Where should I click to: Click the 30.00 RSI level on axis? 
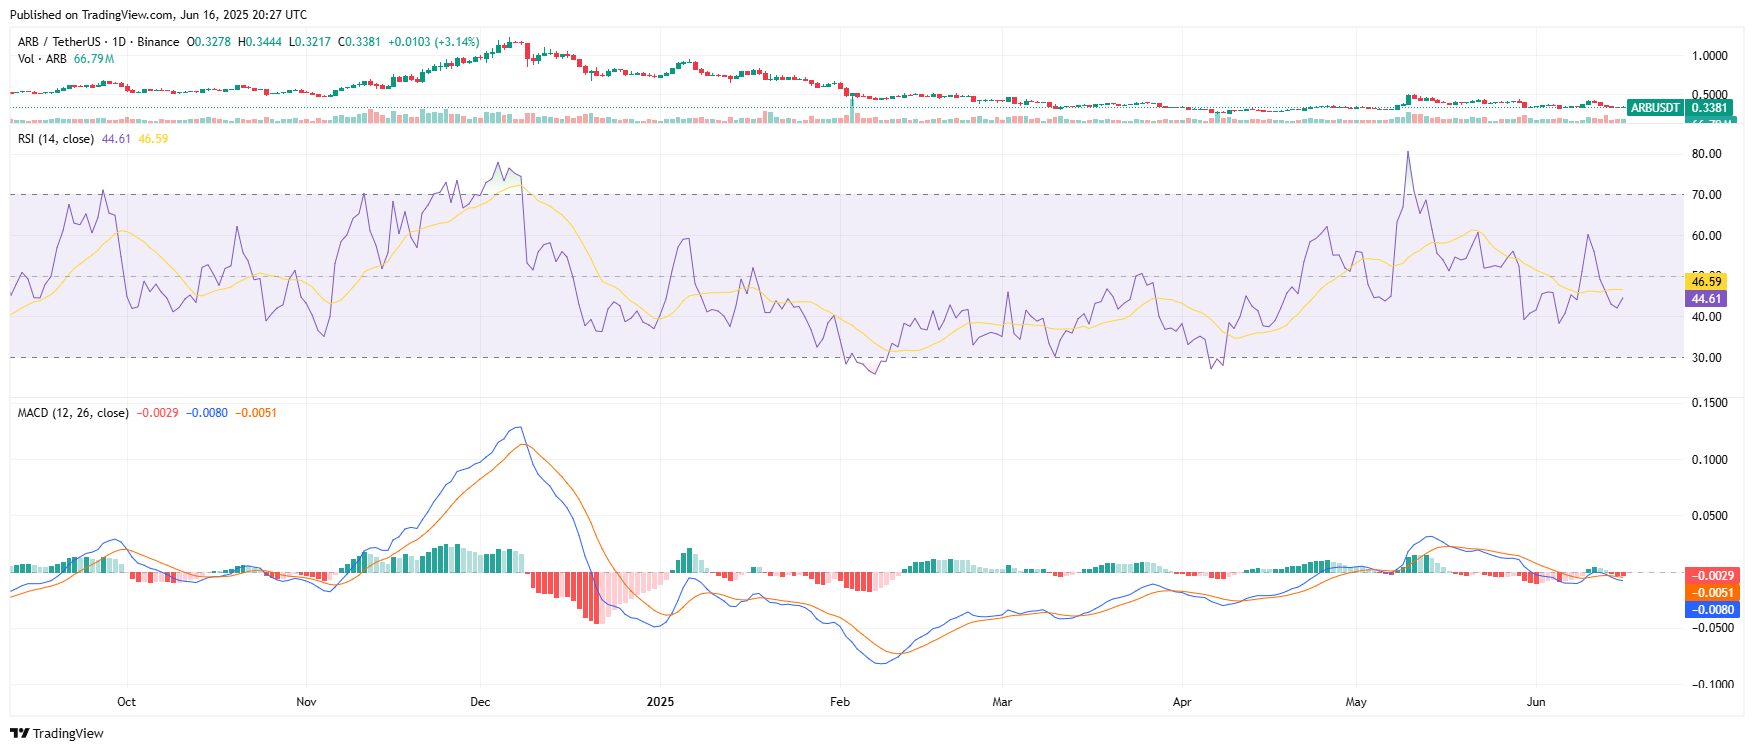tap(1706, 358)
